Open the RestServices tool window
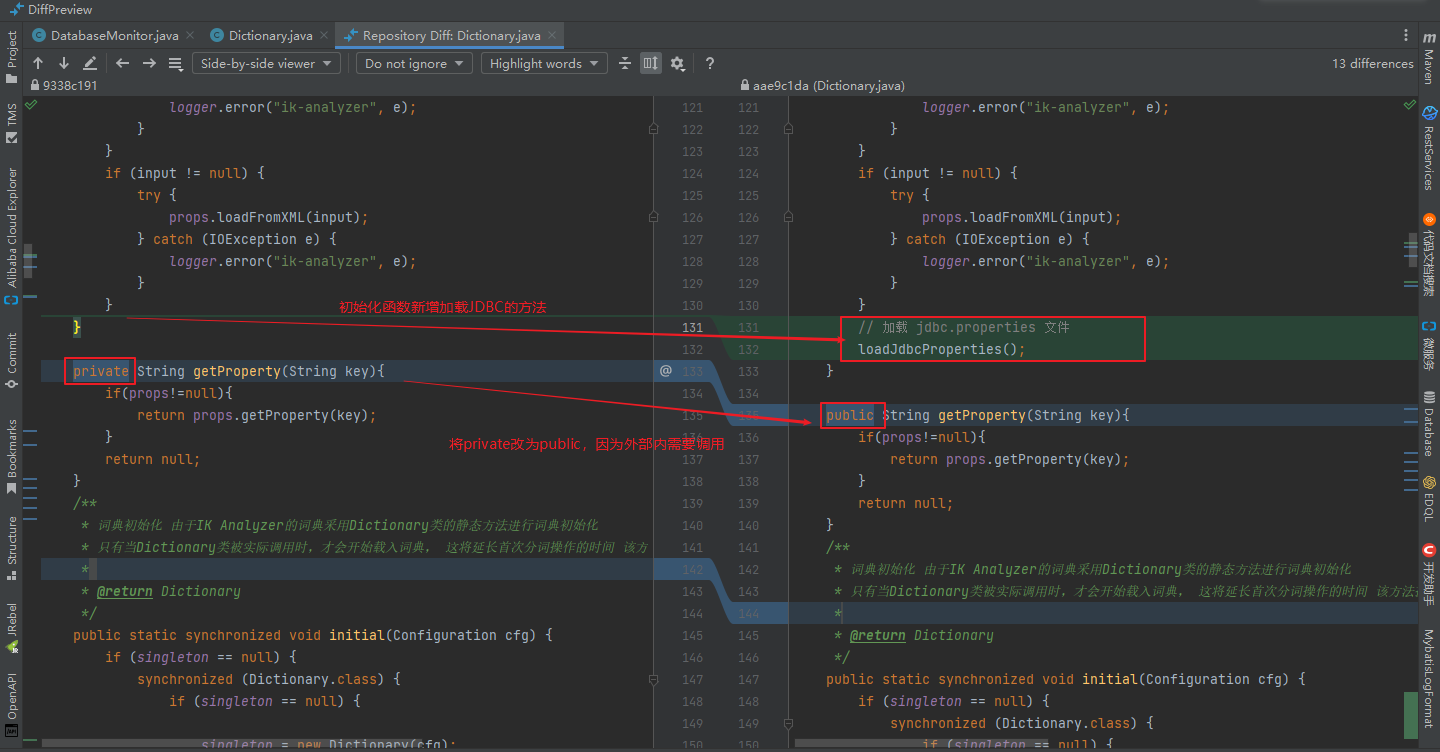Screen dimensions: 1440x752 tap(1429, 147)
